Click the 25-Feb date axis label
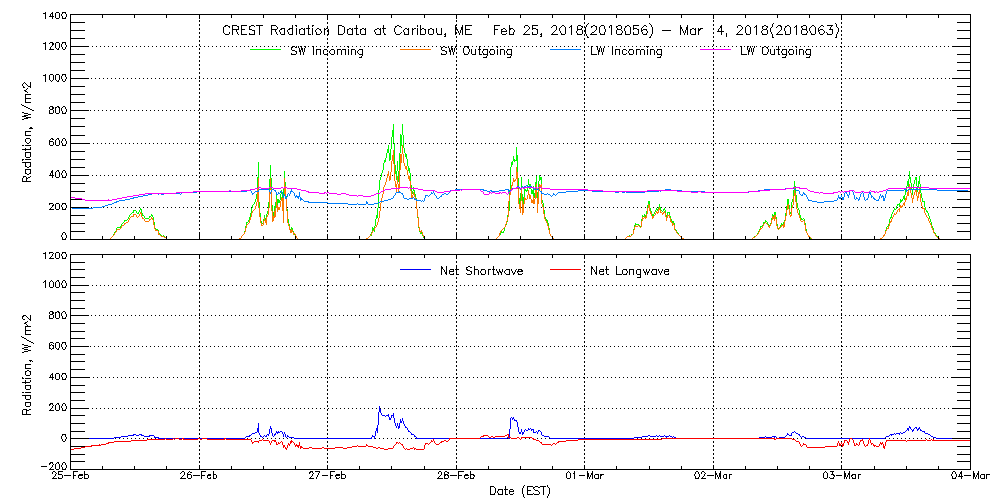This screenshot has width=1000, height=500. click(x=72, y=477)
